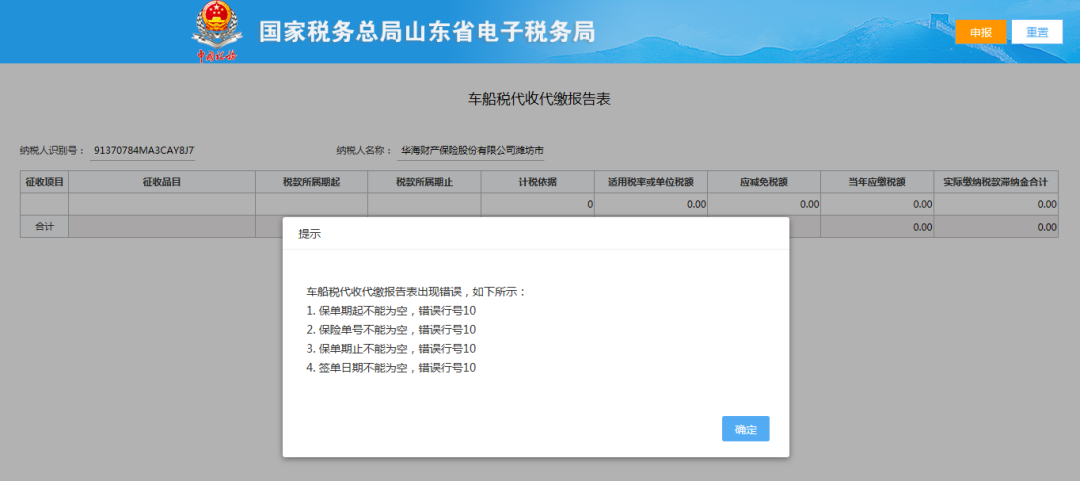Viewport: 1080px width, 481px height.
Task: Click the 计税依据 column header
Action: coord(538,182)
